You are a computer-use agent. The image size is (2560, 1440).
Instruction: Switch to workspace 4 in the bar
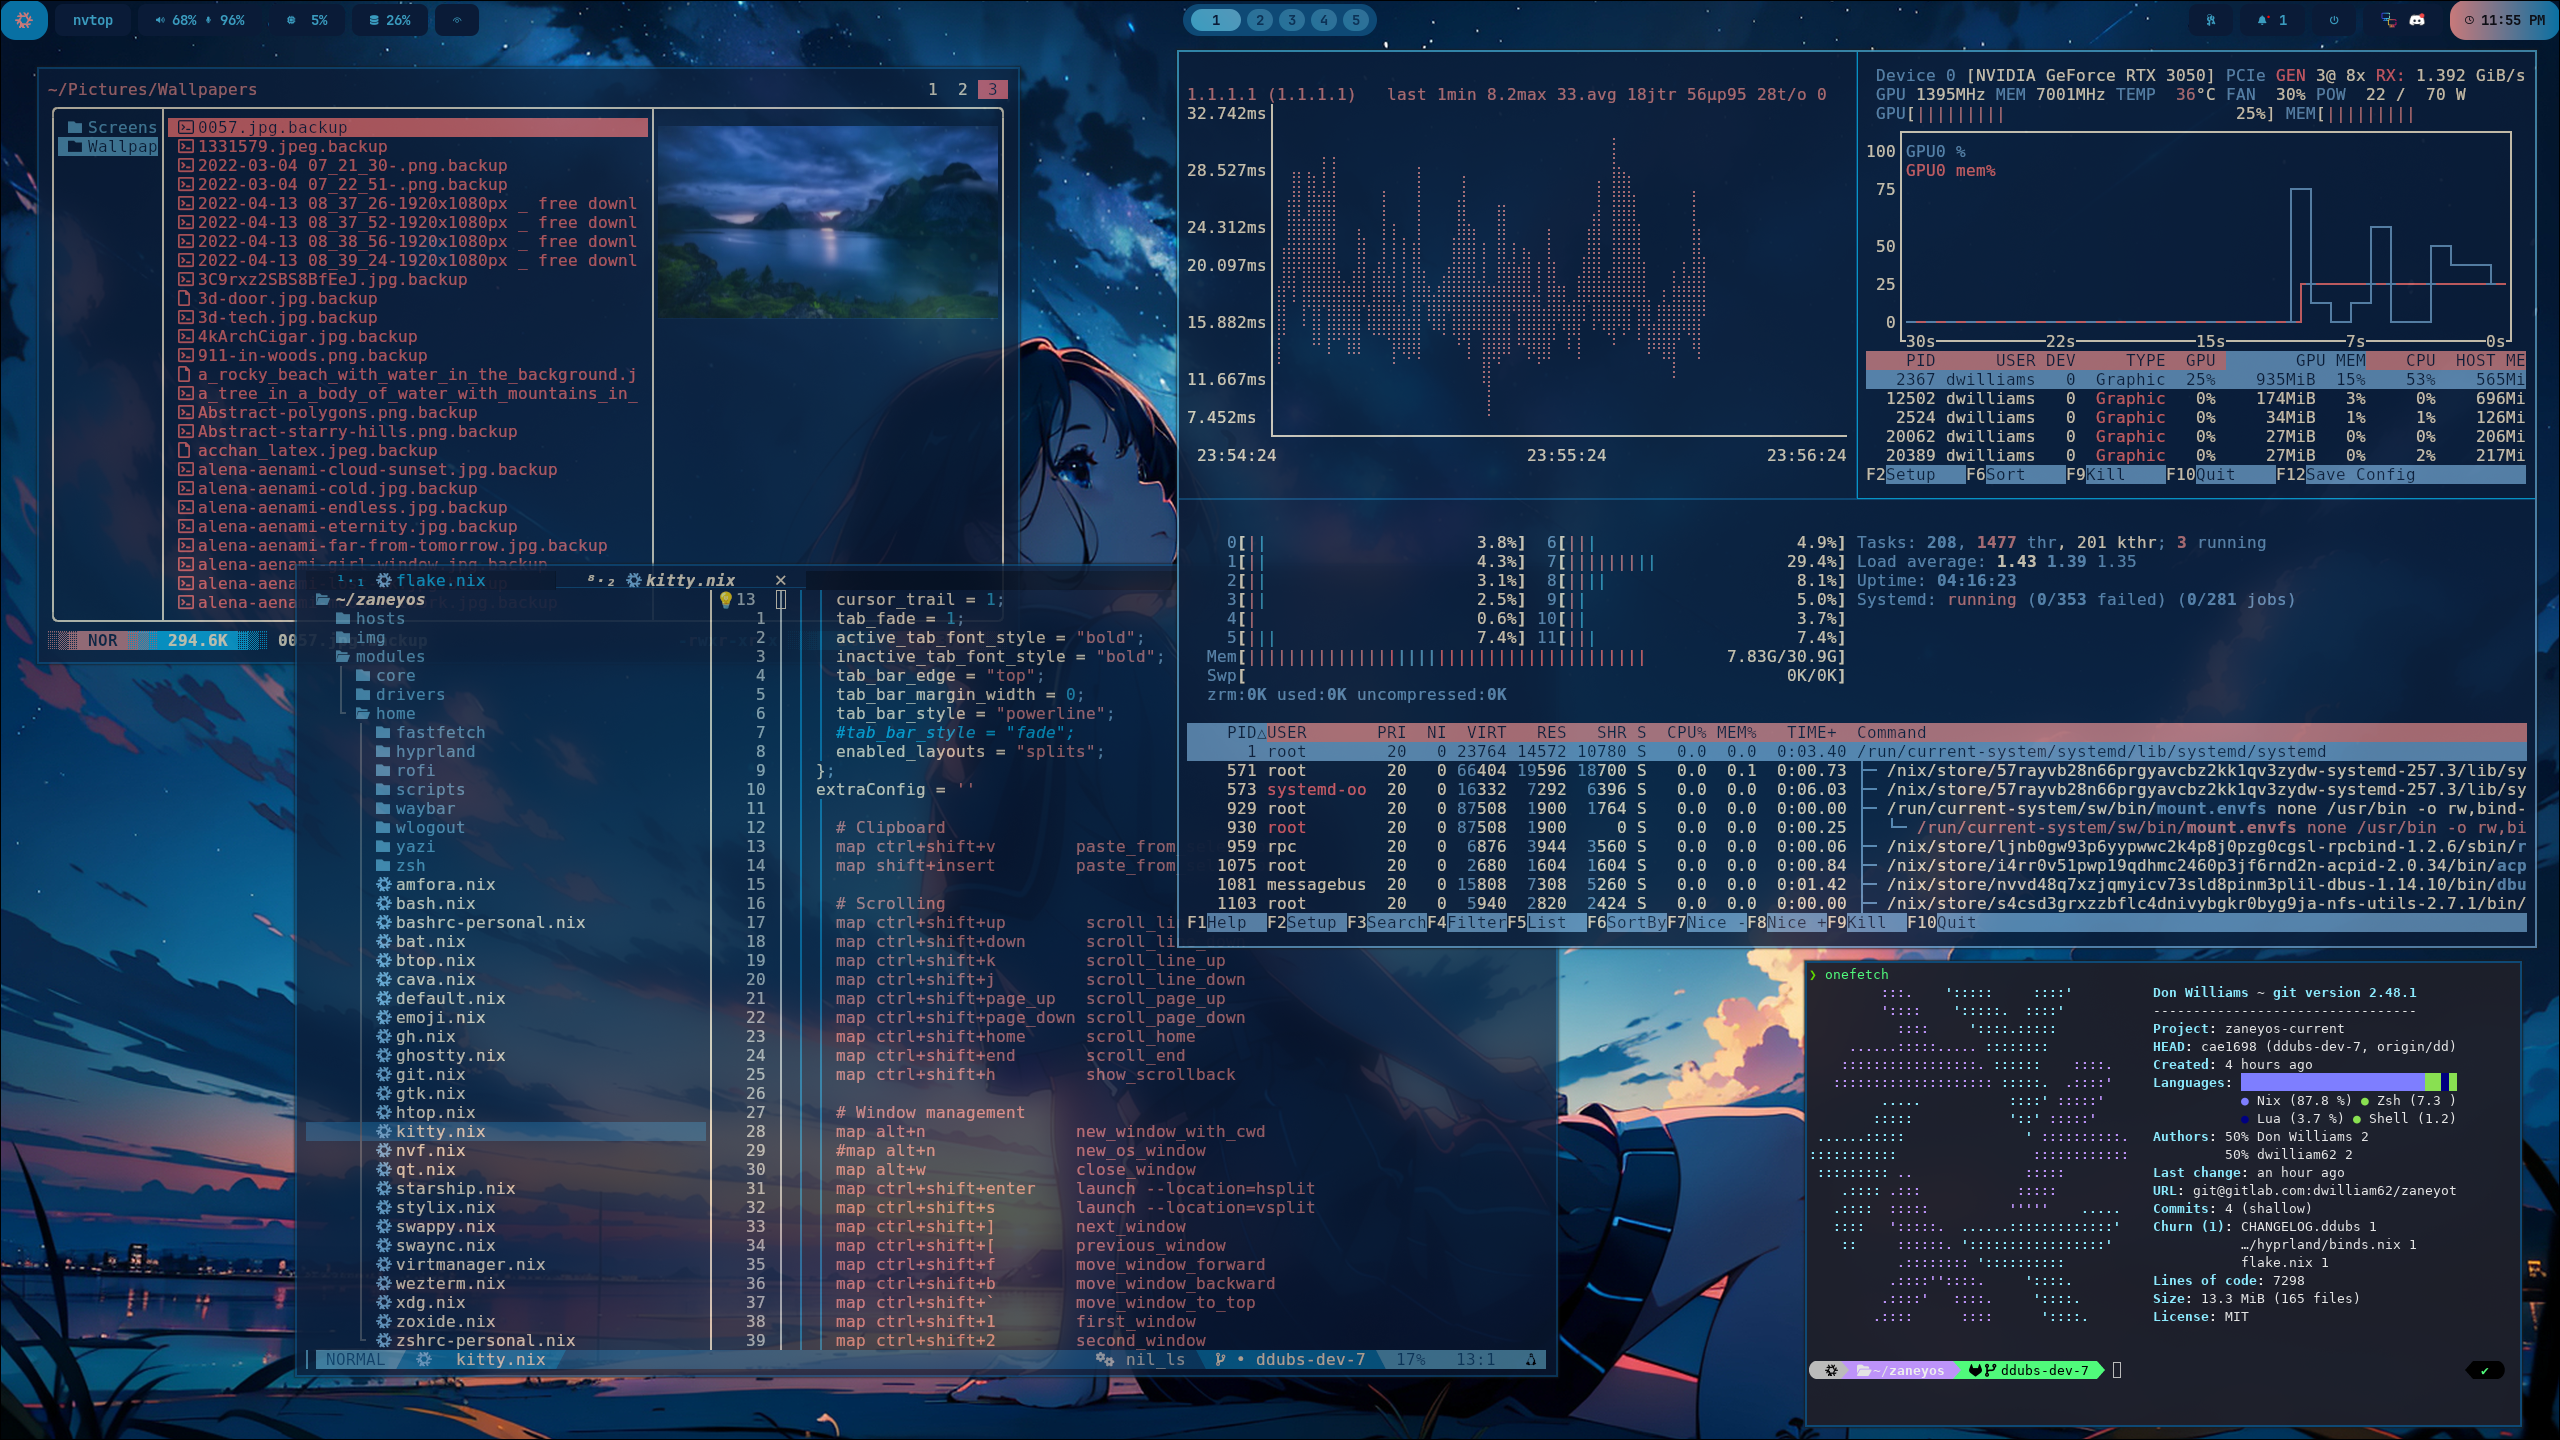1324,20
